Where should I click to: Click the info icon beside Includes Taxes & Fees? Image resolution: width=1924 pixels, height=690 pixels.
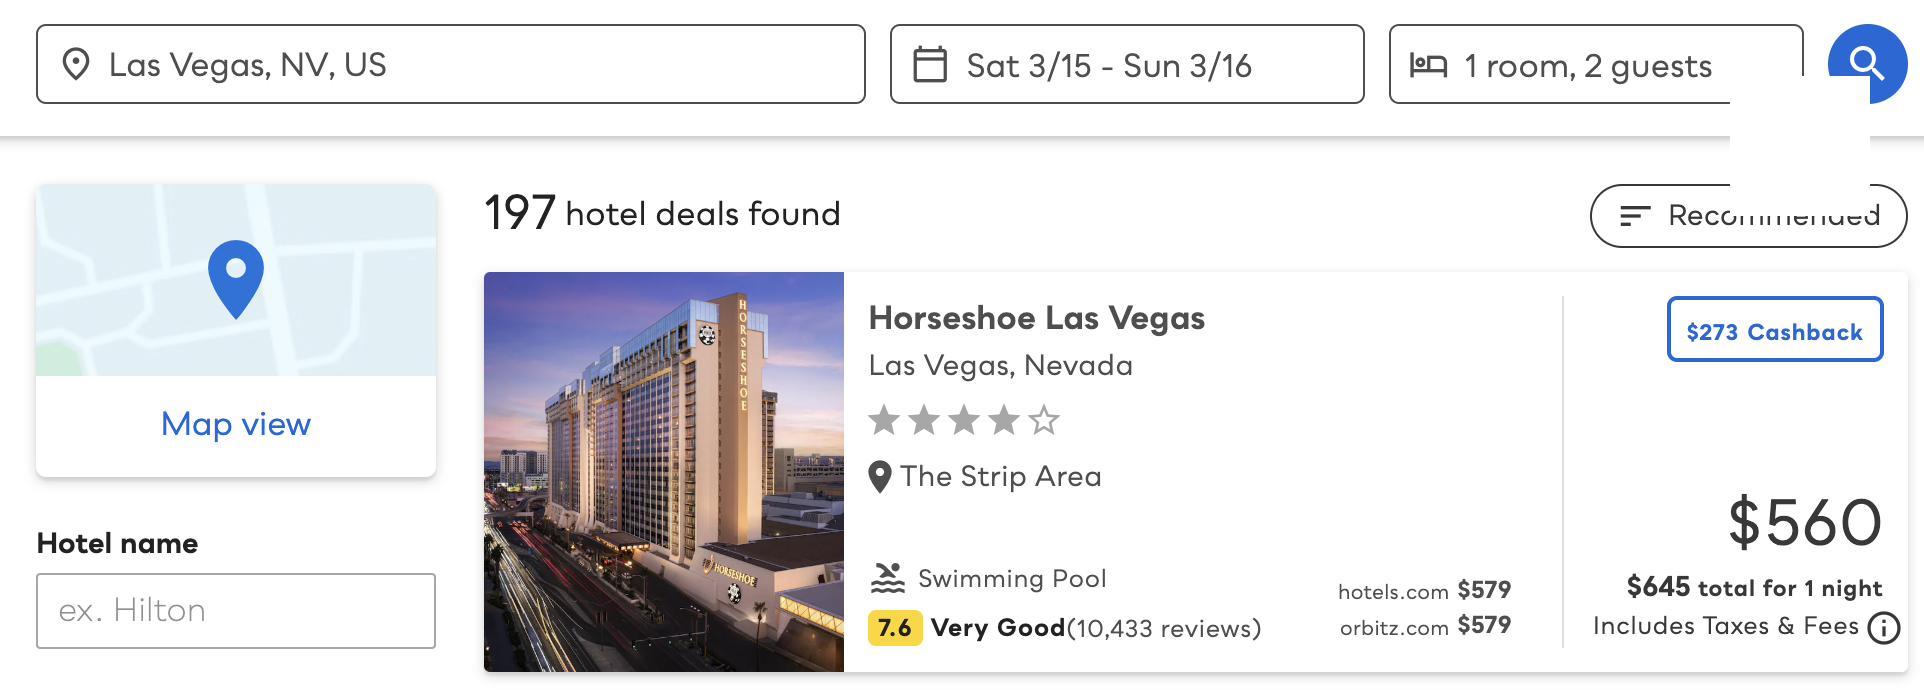(1883, 628)
